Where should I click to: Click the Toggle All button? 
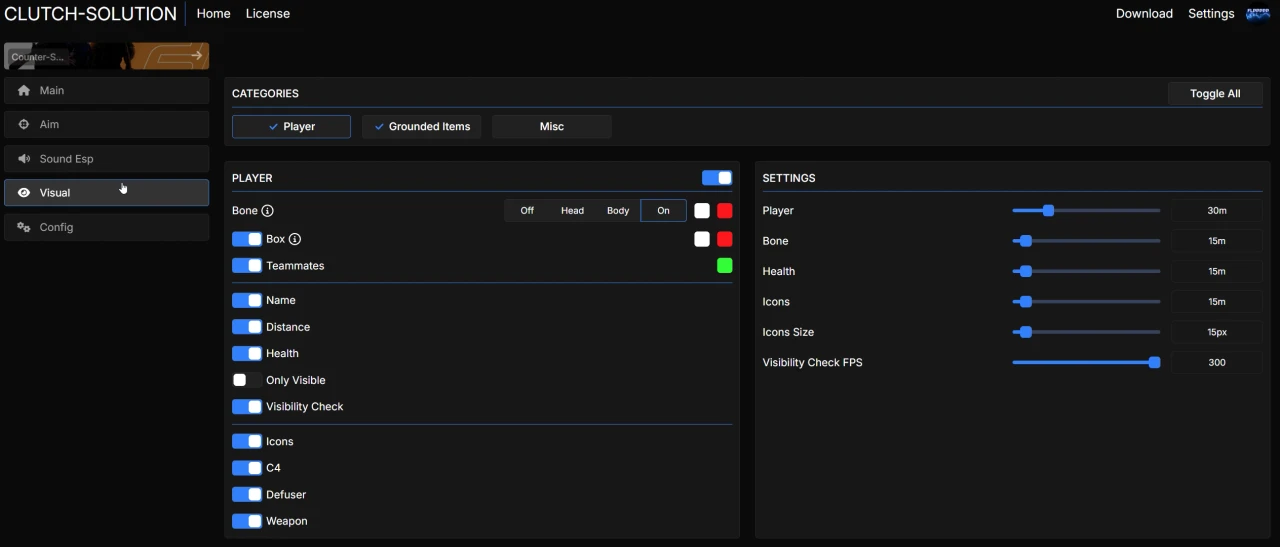point(1215,94)
